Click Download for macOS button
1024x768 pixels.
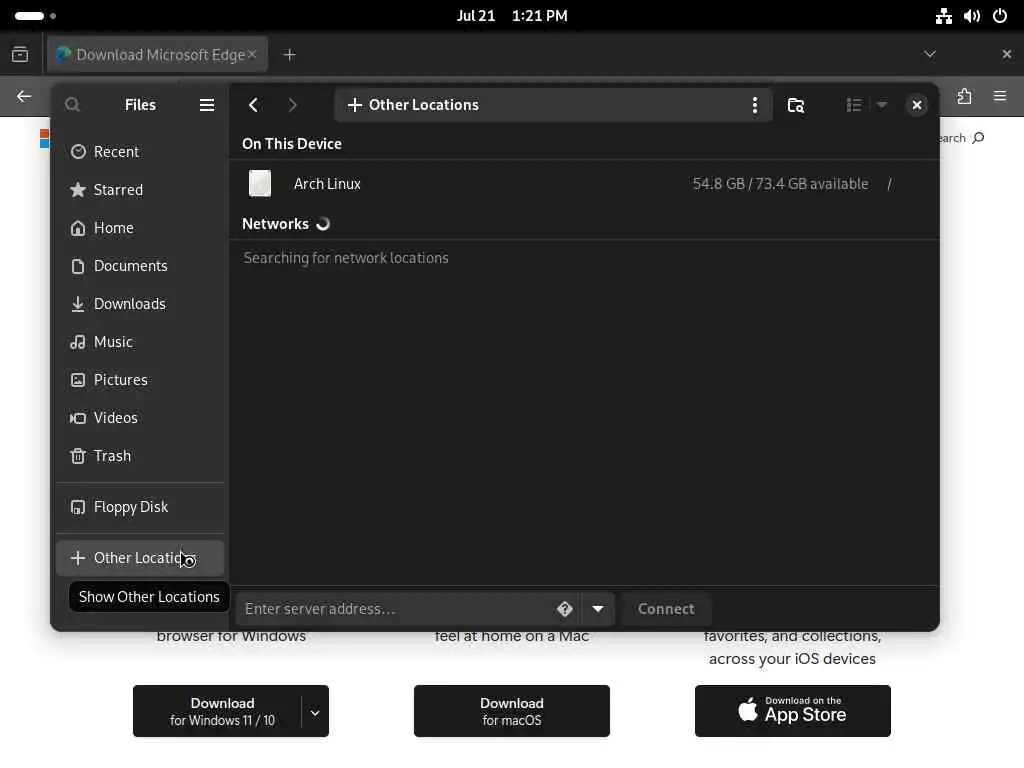point(512,711)
